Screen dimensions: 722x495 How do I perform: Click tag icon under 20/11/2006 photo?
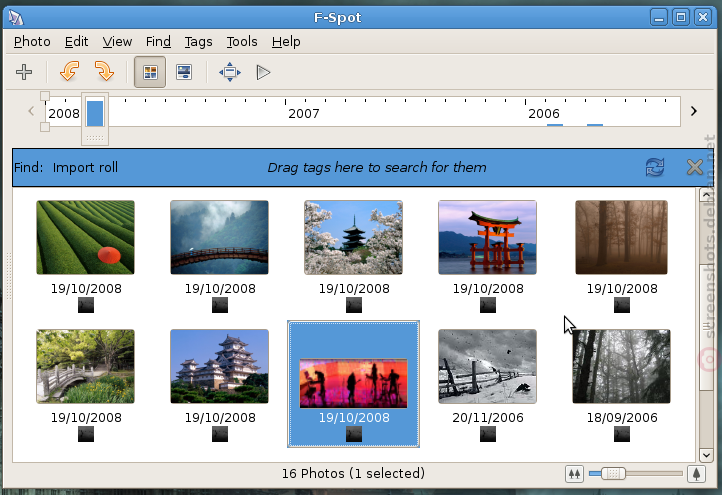488,434
